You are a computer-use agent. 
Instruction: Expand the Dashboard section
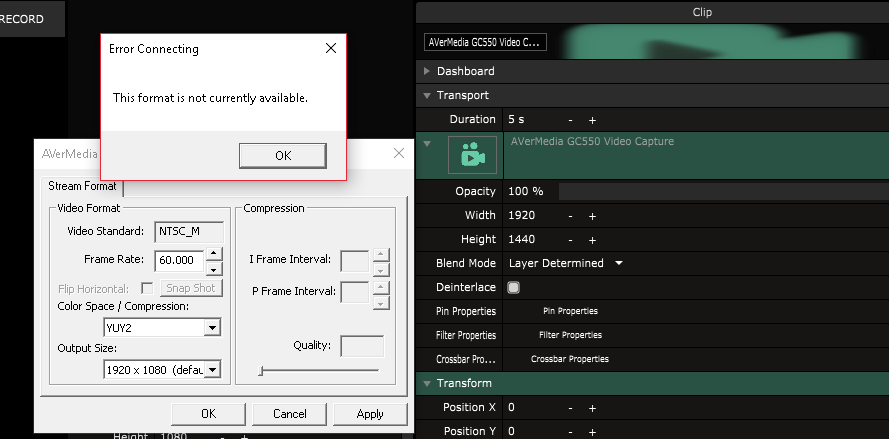pyautogui.click(x=428, y=72)
